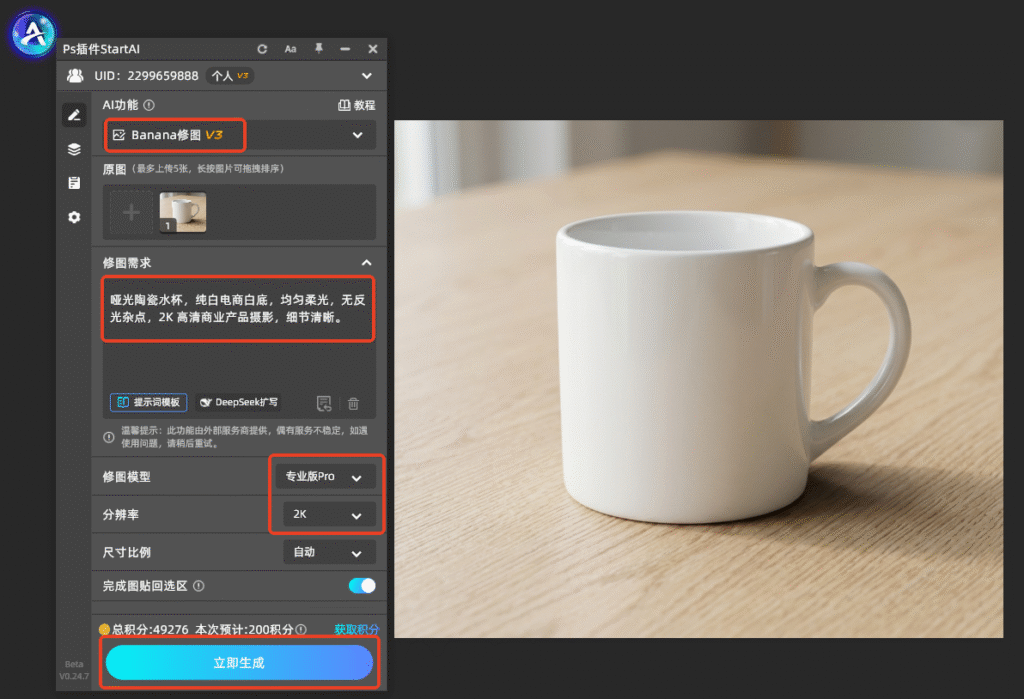This screenshot has width=1024, height=699.
Task: Click the refresh icon in the title bar
Action: click(x=262, y=49)
